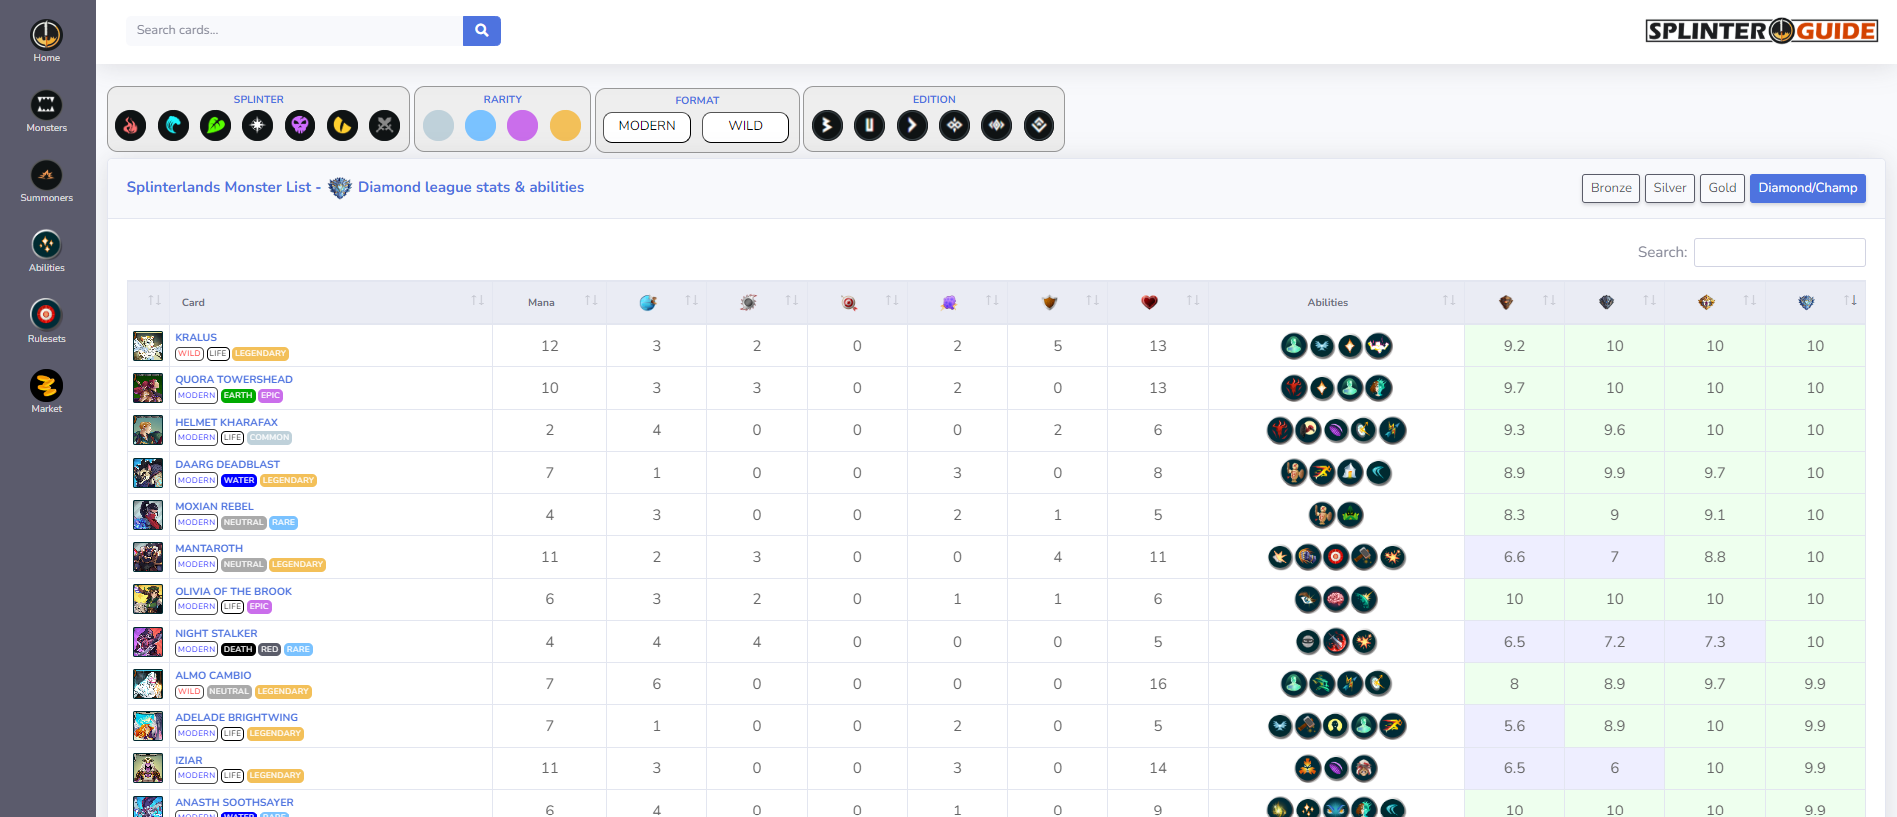Pick the purple Epic rarity circle
Image resolution: width=1897 pixels, height=817 pixels.
522,125
